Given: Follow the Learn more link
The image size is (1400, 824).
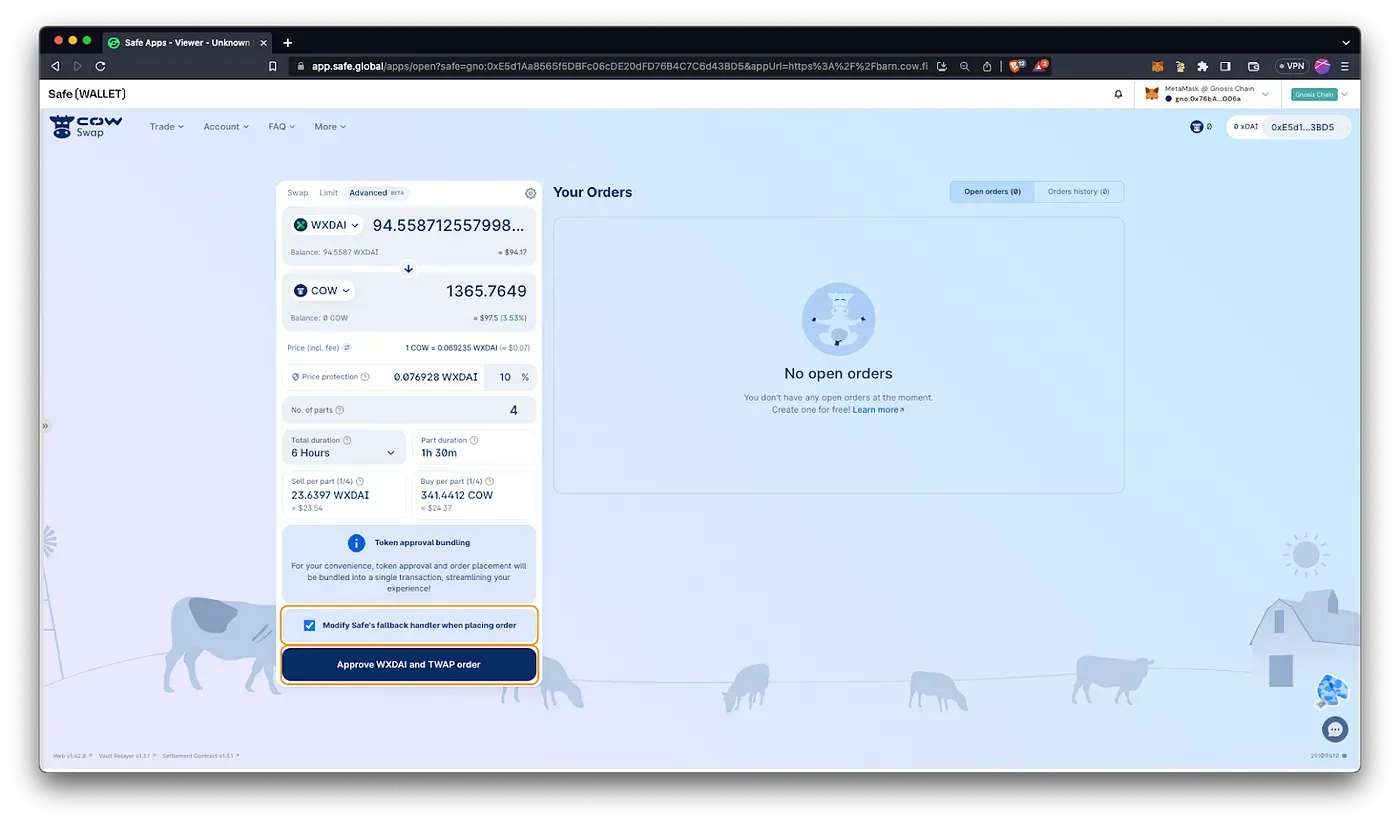Looking at the screenshot, I should tap(878, 410).
